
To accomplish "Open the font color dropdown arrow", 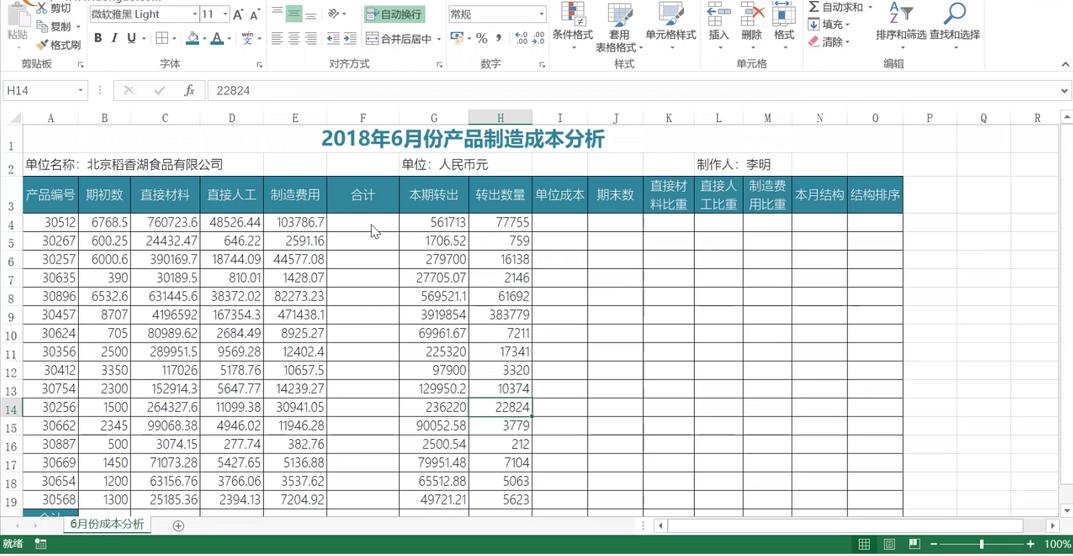I will [x=229, y=39].
